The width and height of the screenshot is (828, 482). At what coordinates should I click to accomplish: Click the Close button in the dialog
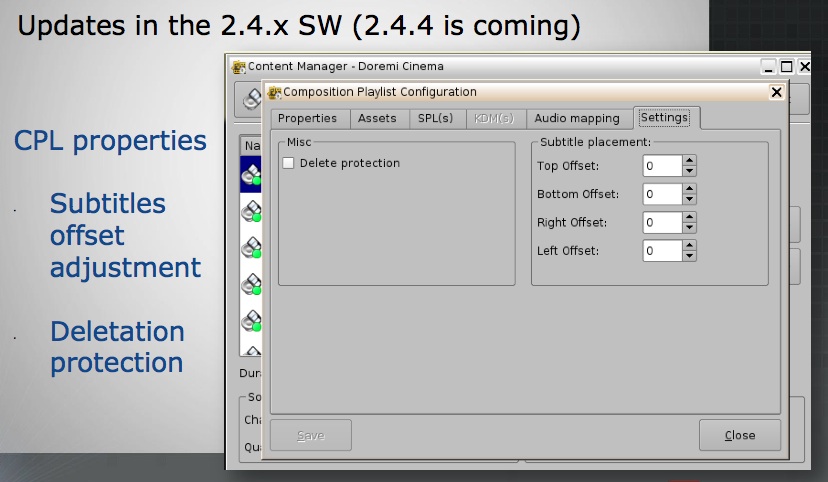coord(740,435)
